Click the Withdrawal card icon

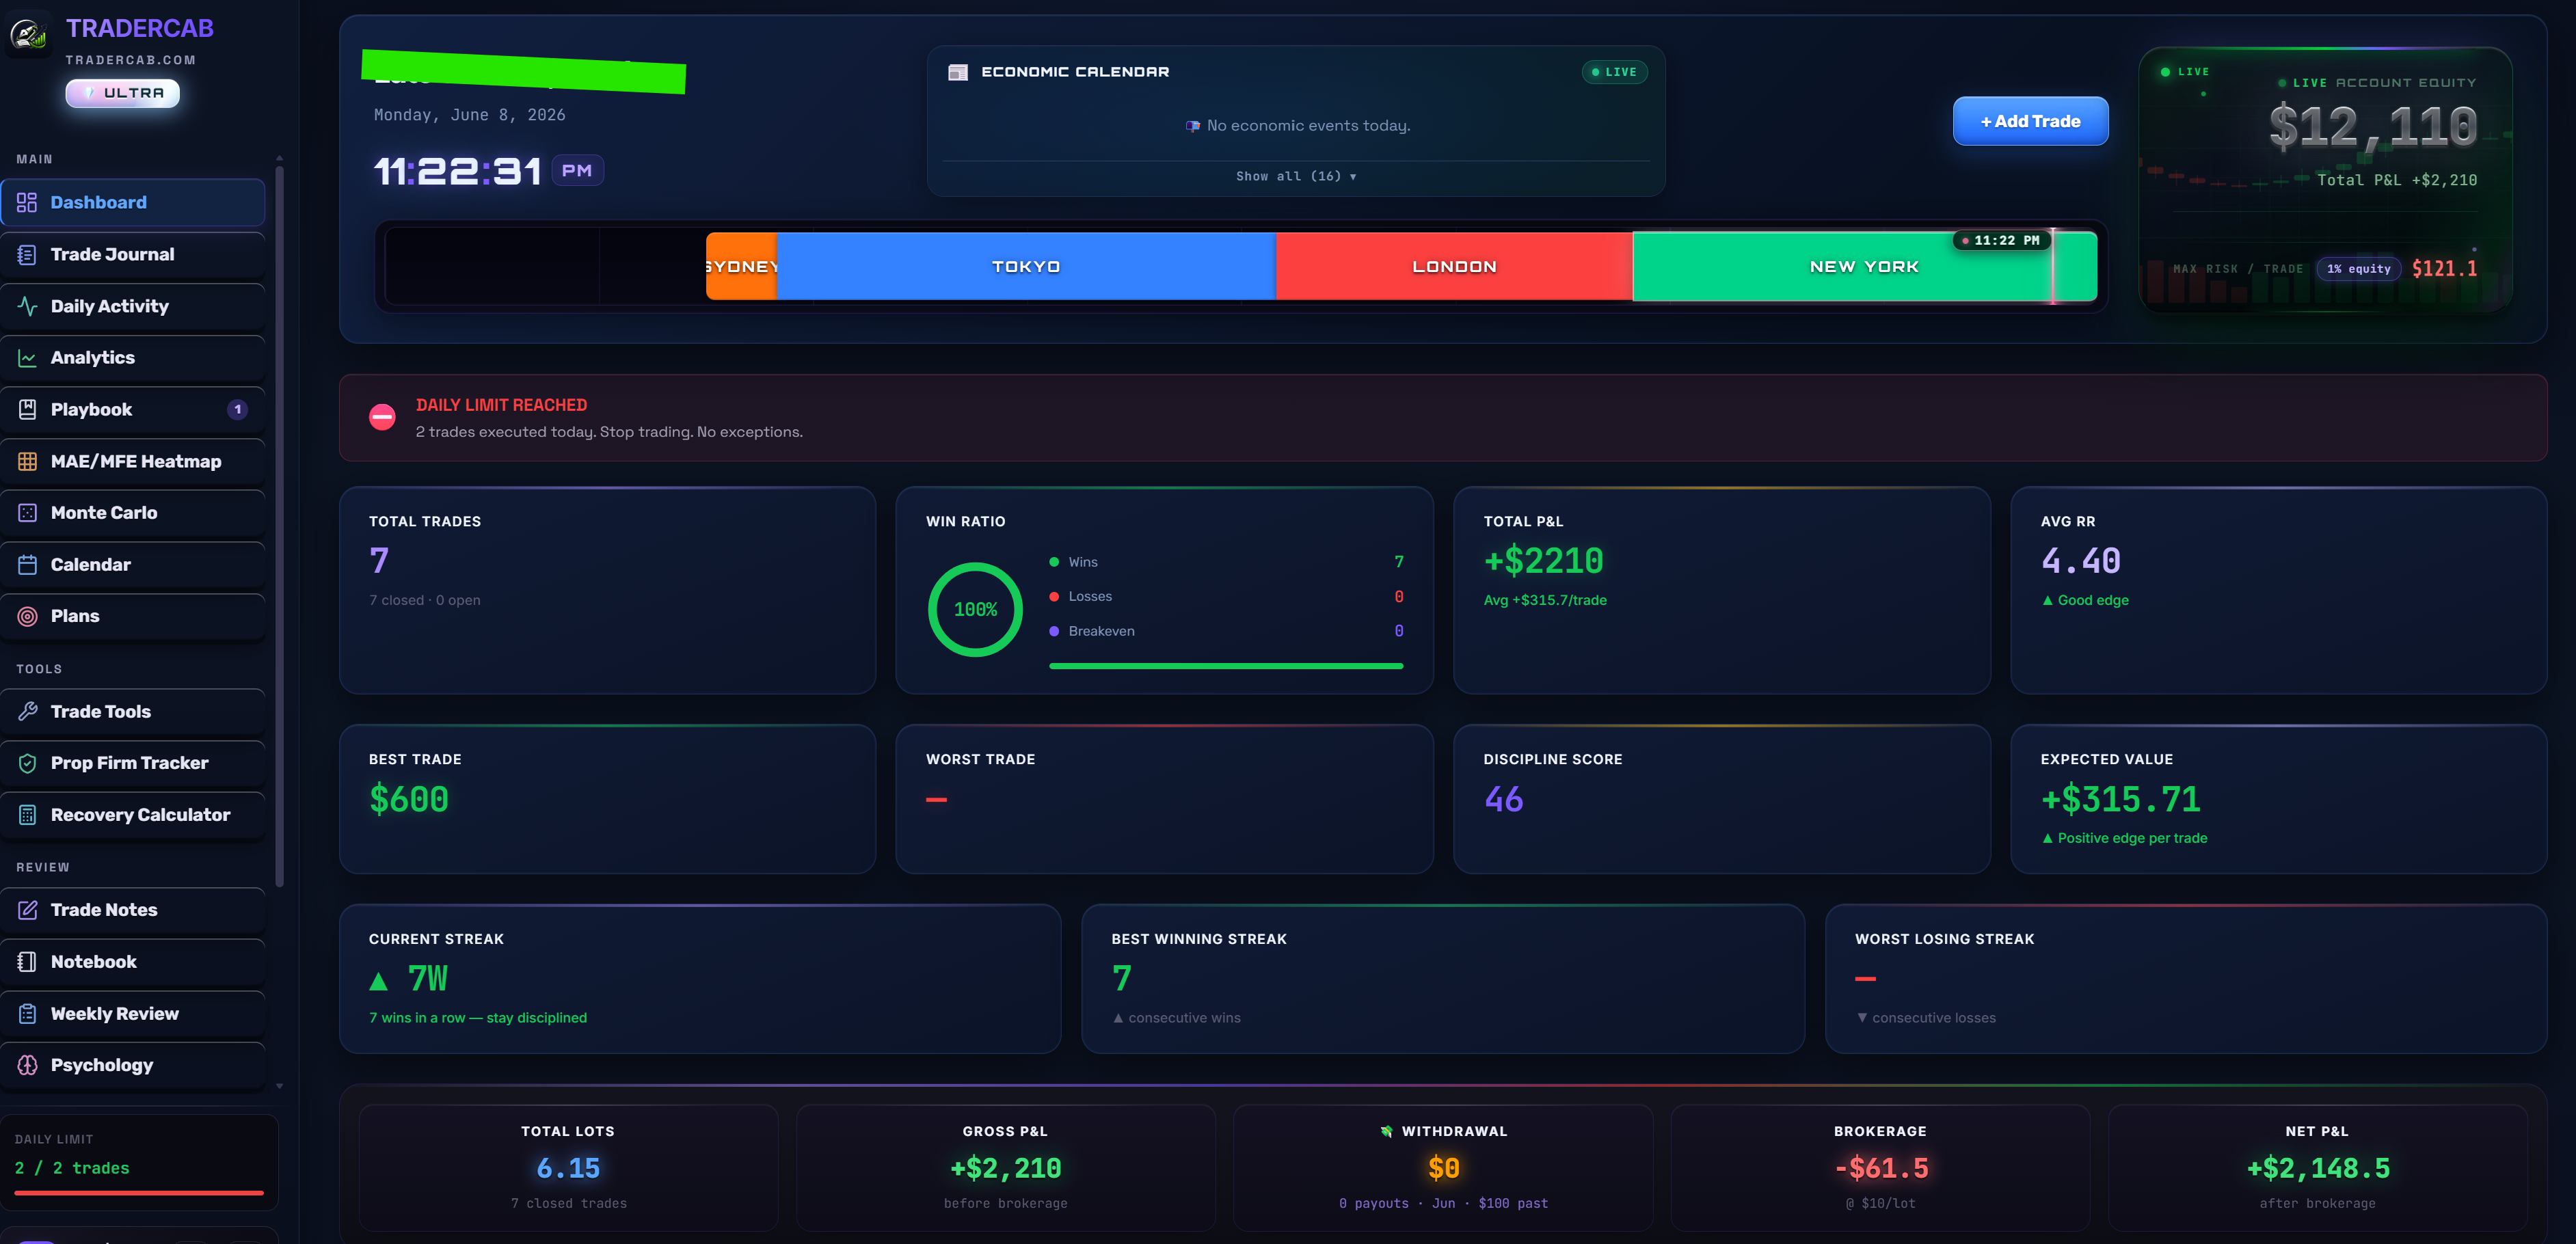click(x=1386, y=1131)
